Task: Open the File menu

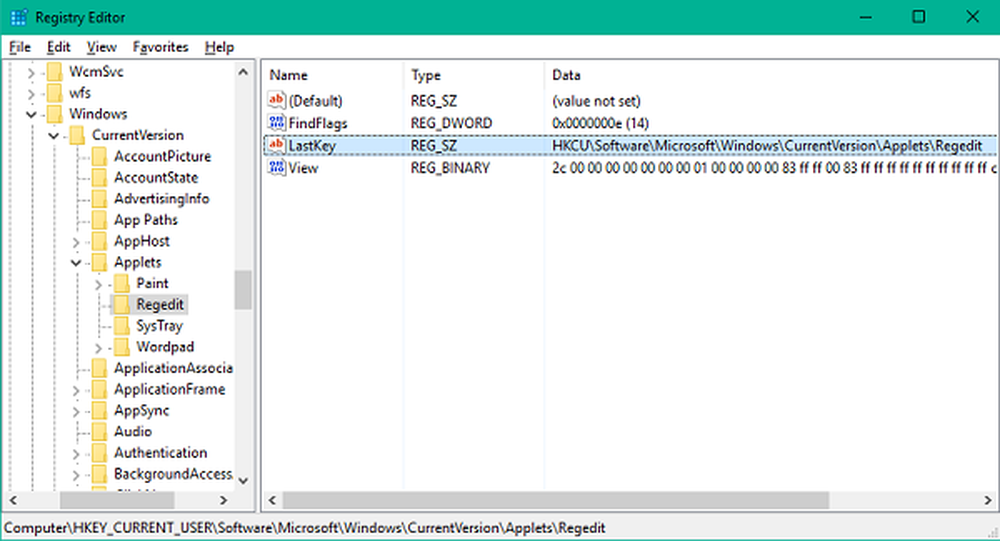Action: pyautogui.click(x=20, y=47)
